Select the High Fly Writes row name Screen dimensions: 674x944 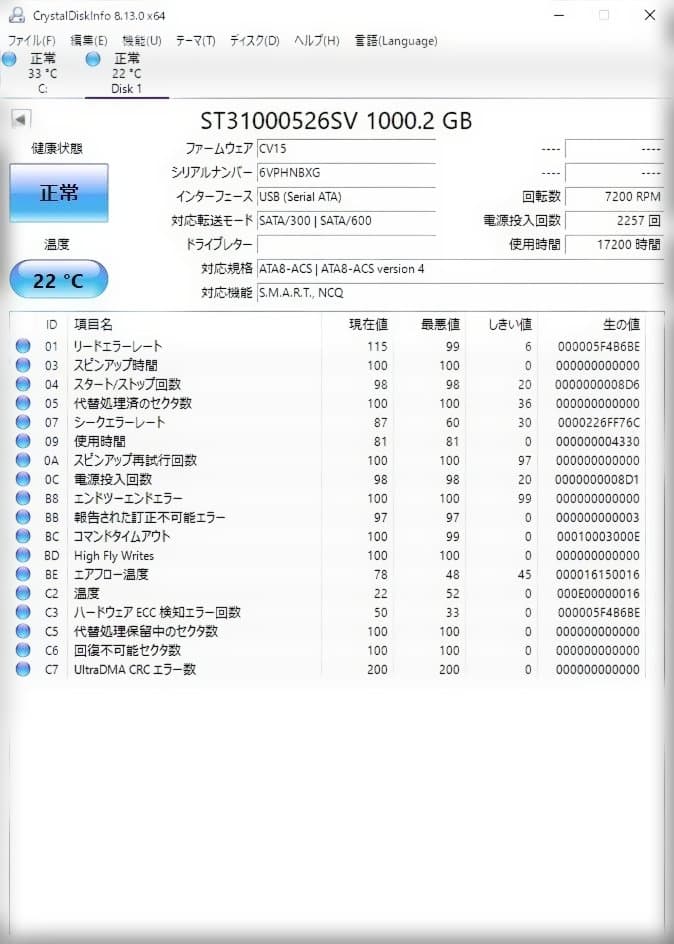(x=114, y=556)
